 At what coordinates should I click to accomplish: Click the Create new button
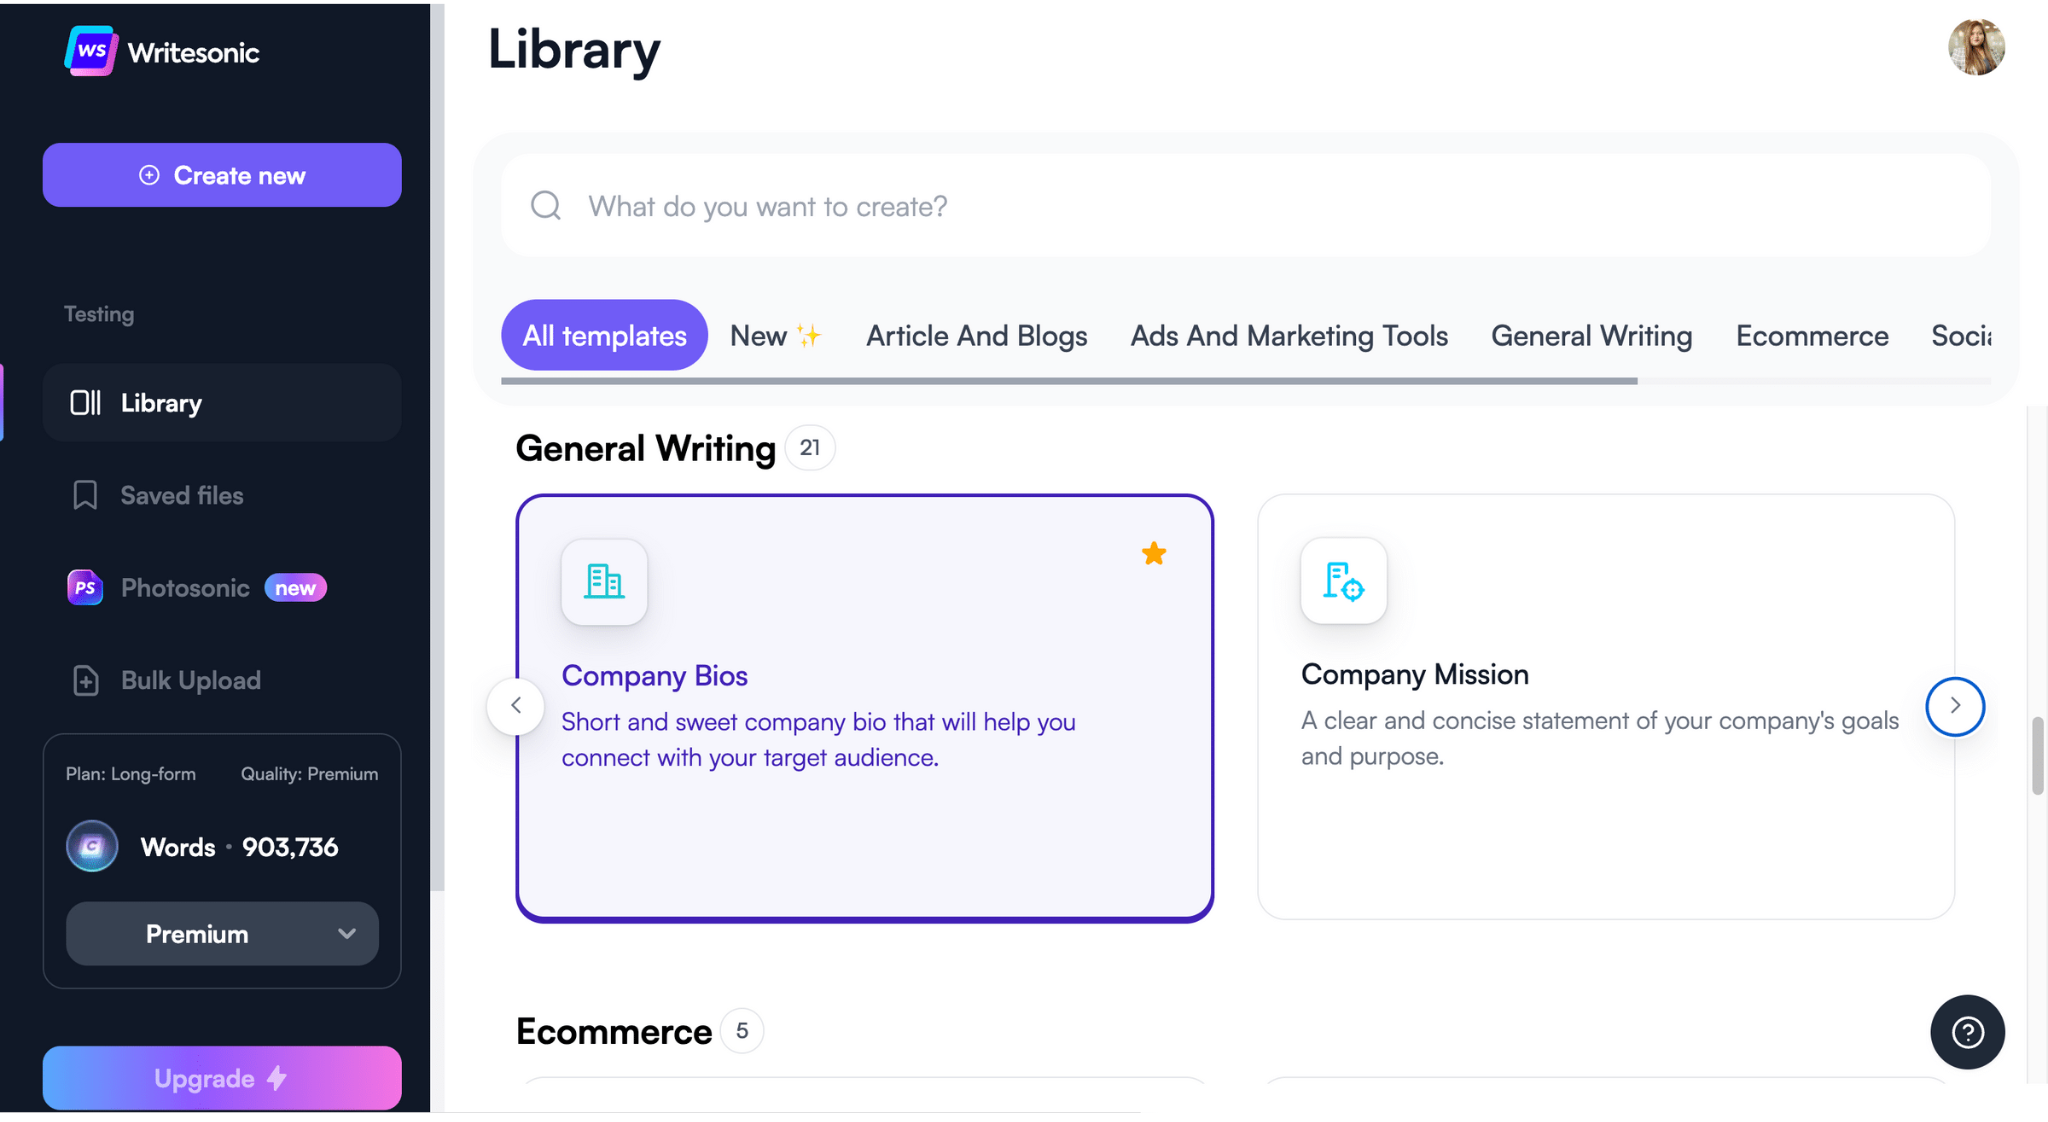click(222, 176)
